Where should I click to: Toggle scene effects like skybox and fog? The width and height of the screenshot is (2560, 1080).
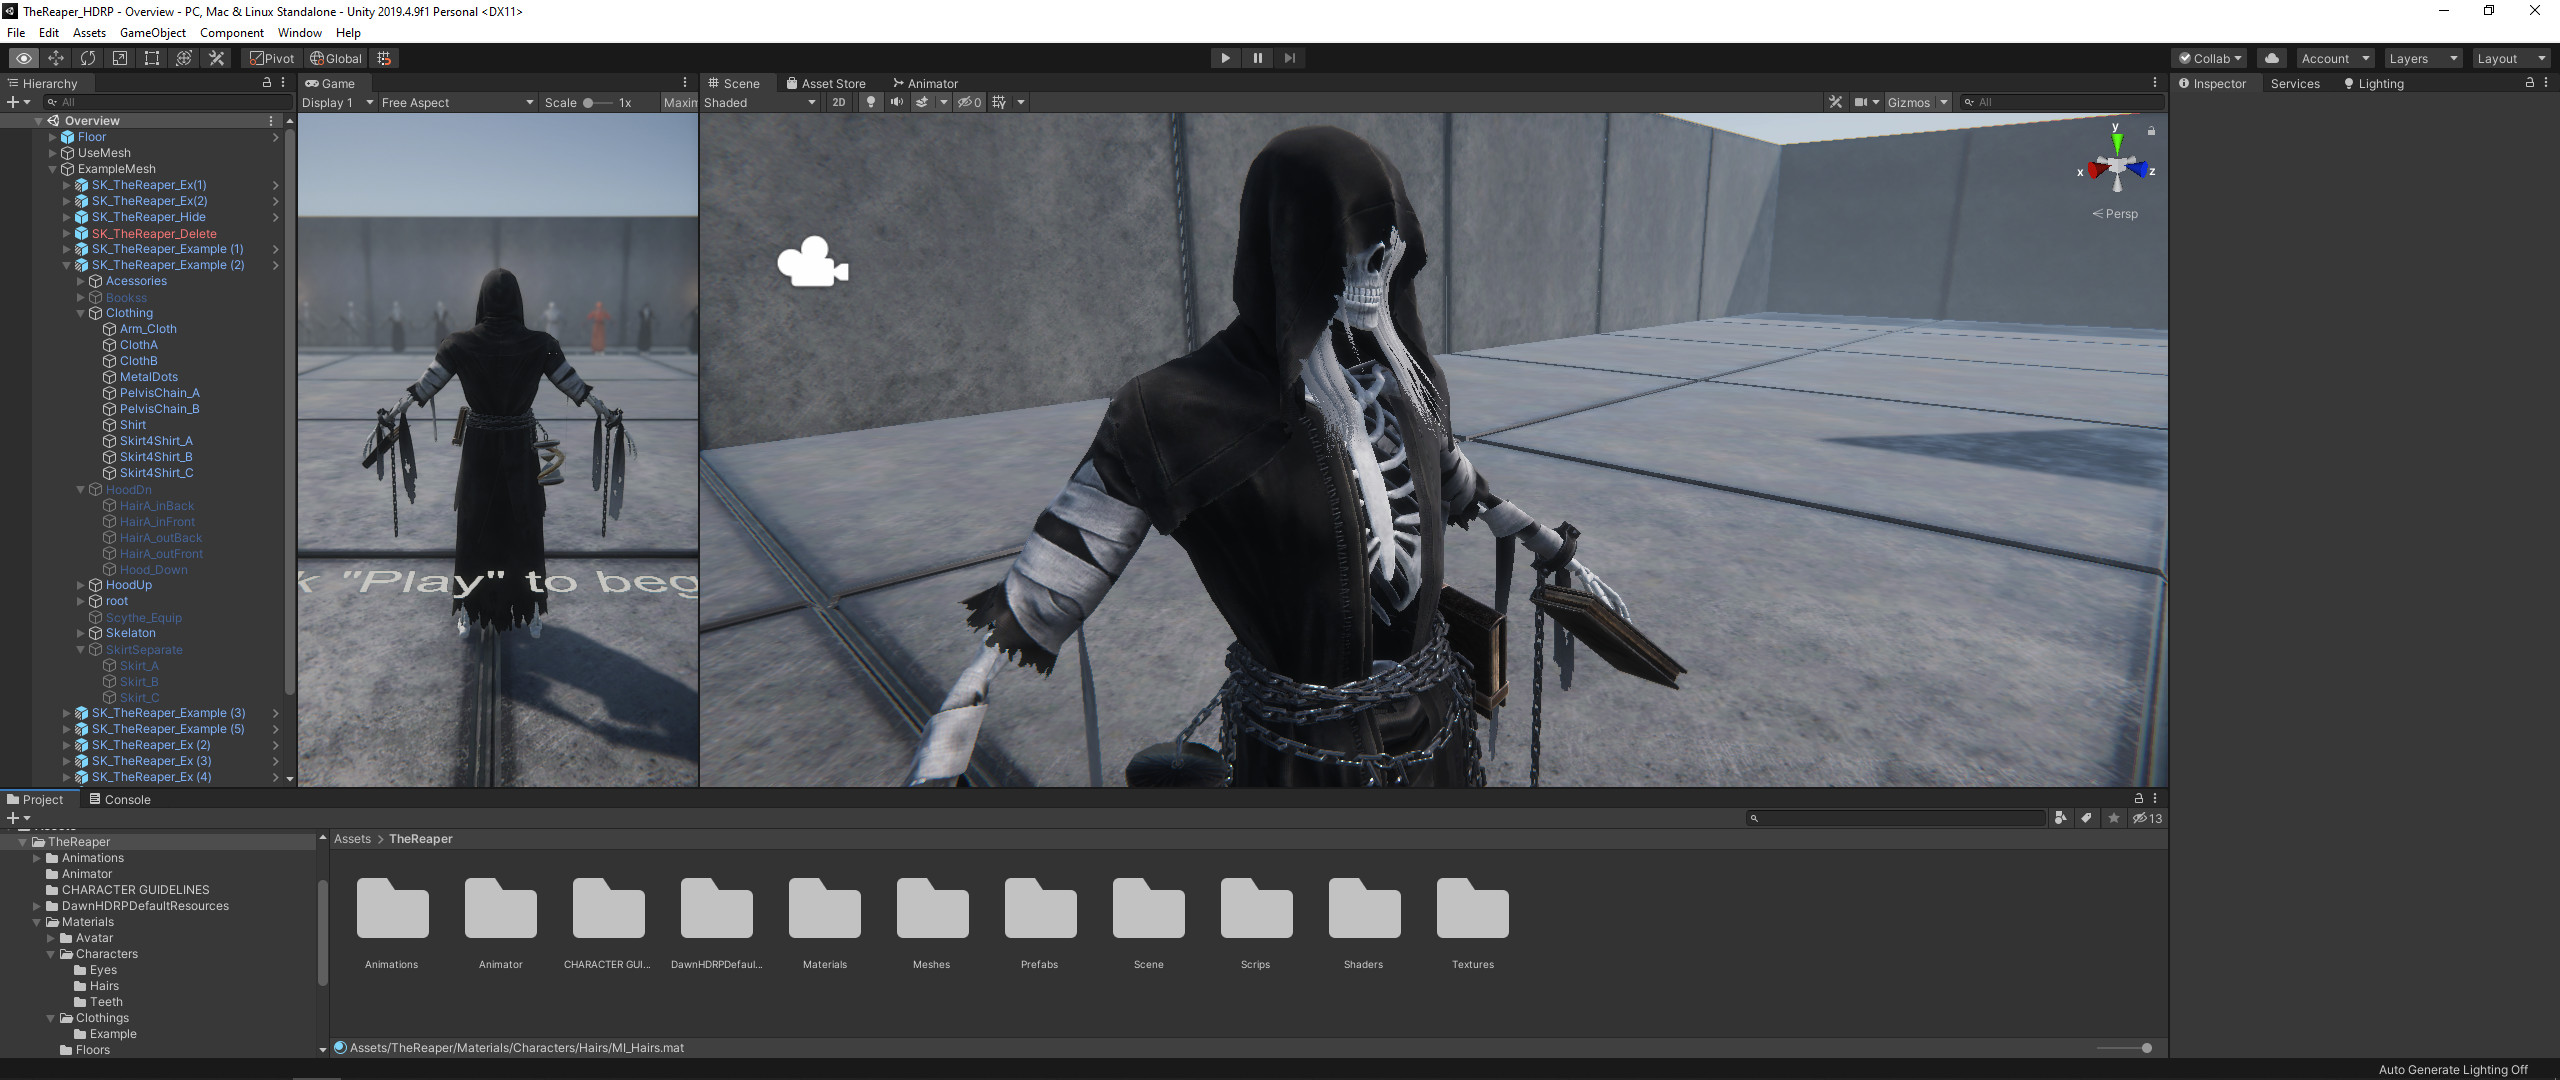point(922,102)
